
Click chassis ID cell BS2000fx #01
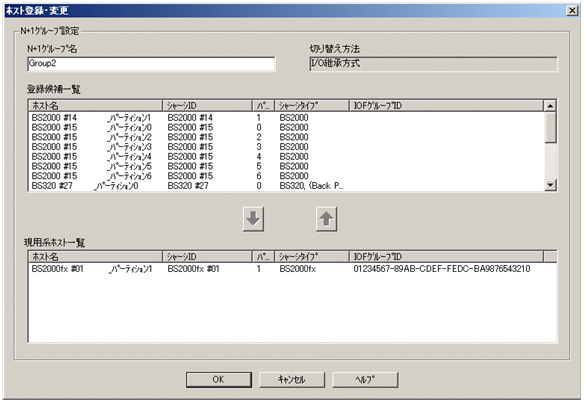(x=193, y=269)
